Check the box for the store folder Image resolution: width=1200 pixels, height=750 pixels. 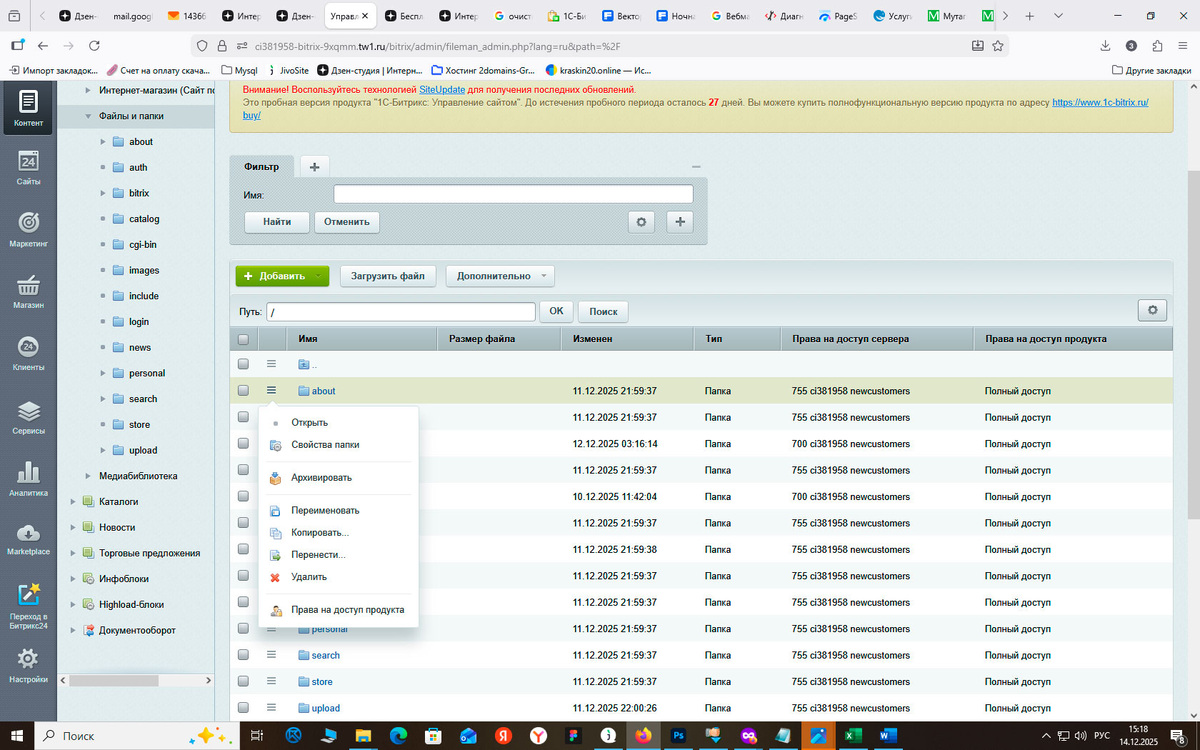coord(243,681)
